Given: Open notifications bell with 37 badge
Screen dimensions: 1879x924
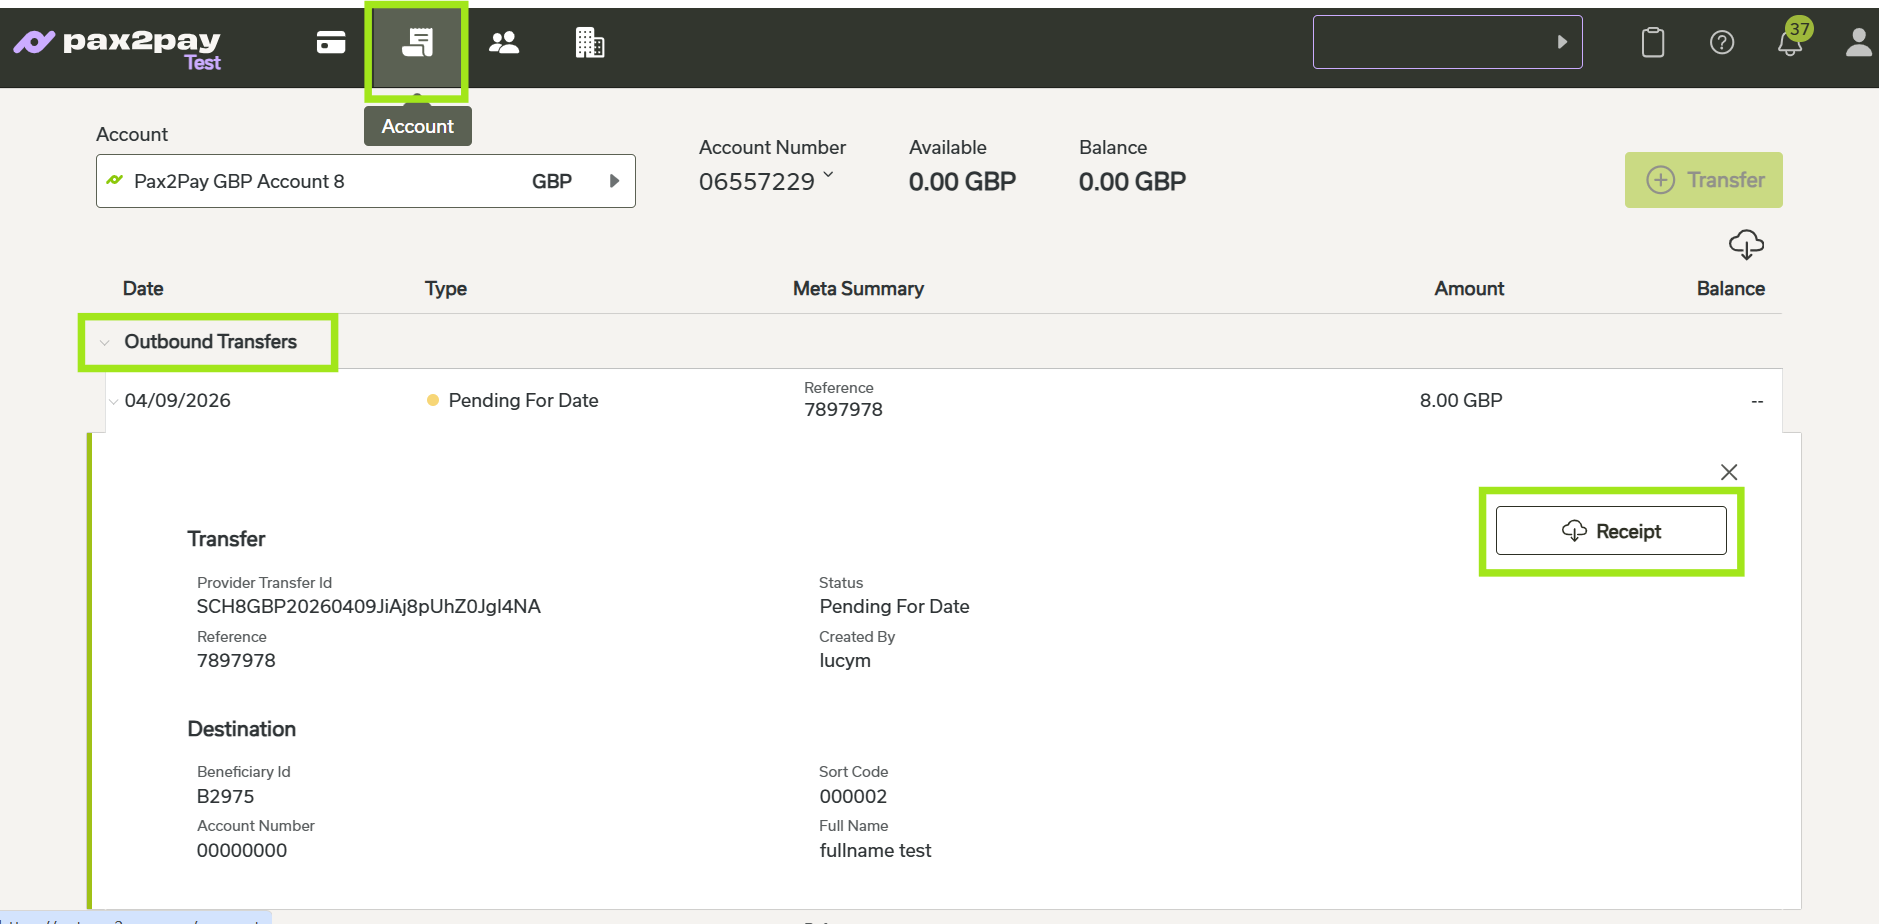Looking at the screenshot, I should pos(1790,42).
